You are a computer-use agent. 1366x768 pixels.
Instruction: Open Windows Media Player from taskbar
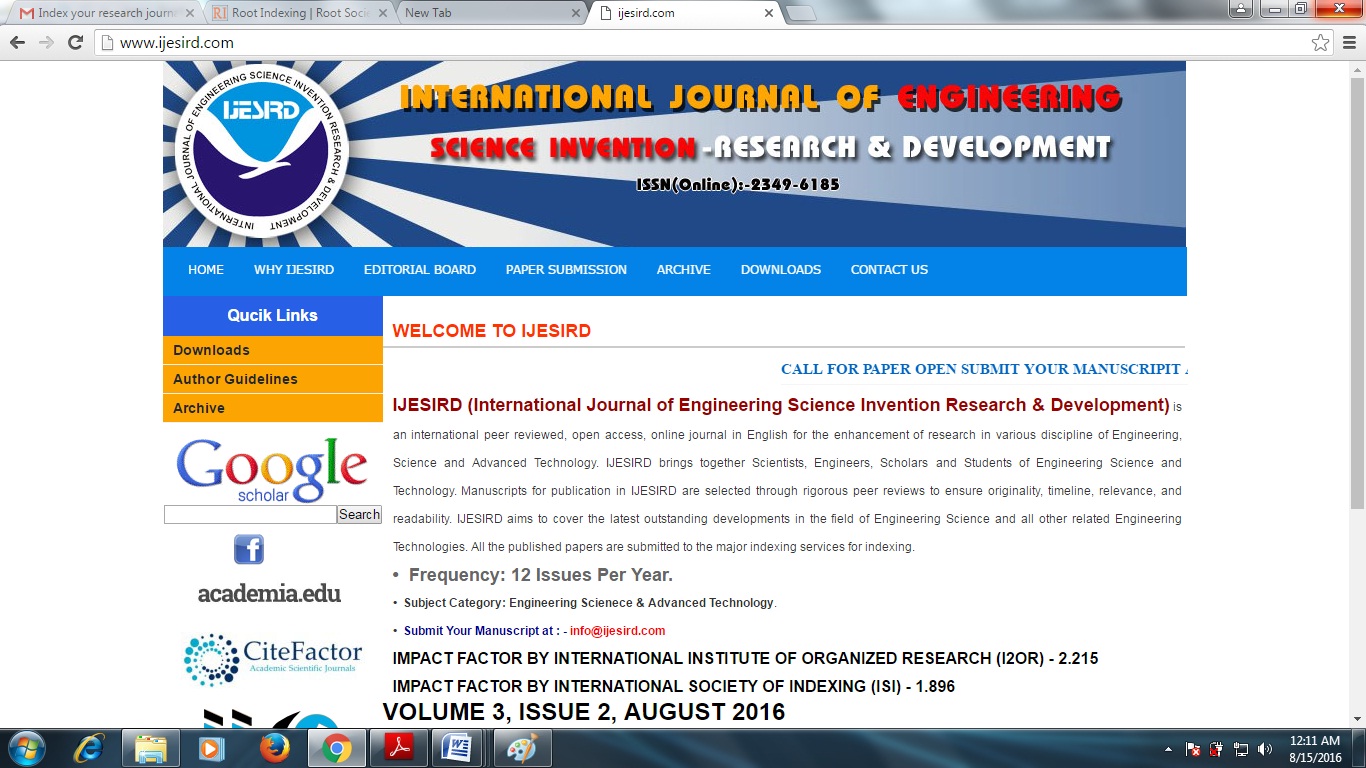click(x=211, y=748)
